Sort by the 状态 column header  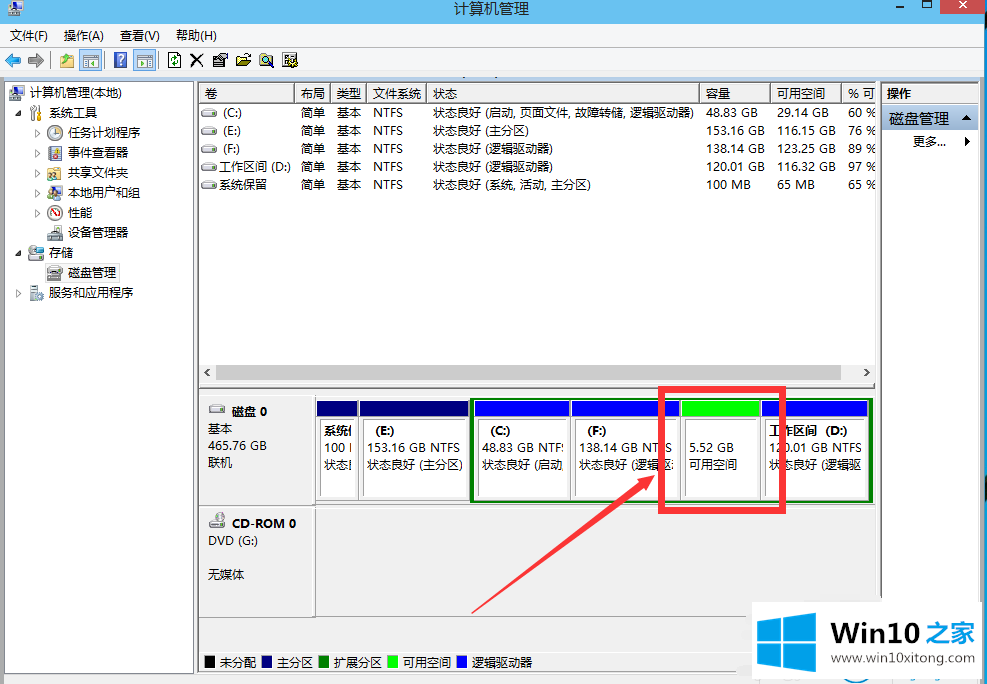click(x=563, y=94)
